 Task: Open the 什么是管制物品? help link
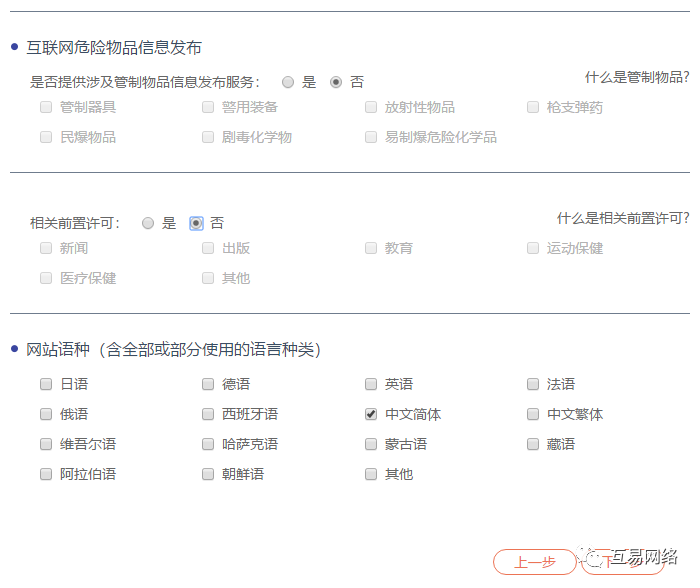click(x=637, y=77)
